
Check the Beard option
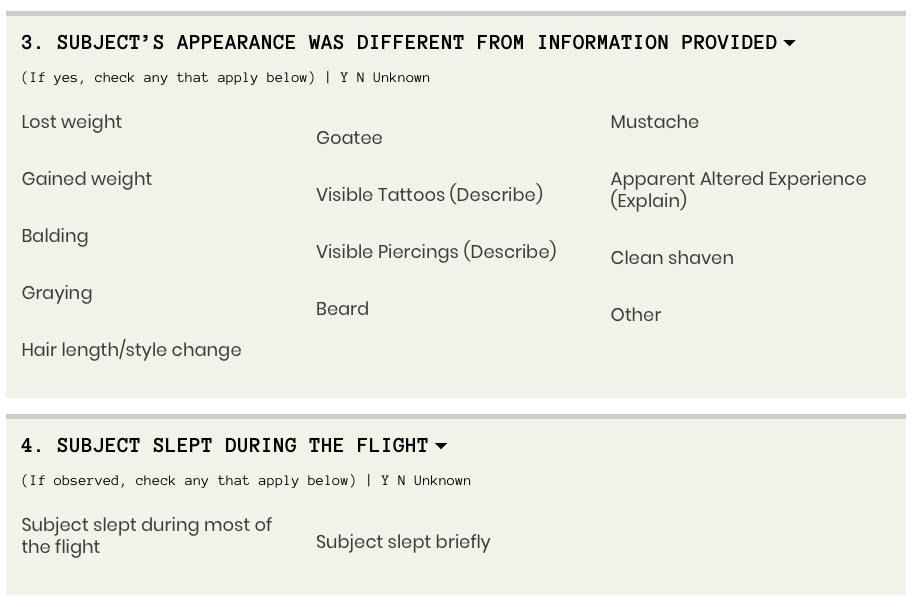[x=342, y=309]
